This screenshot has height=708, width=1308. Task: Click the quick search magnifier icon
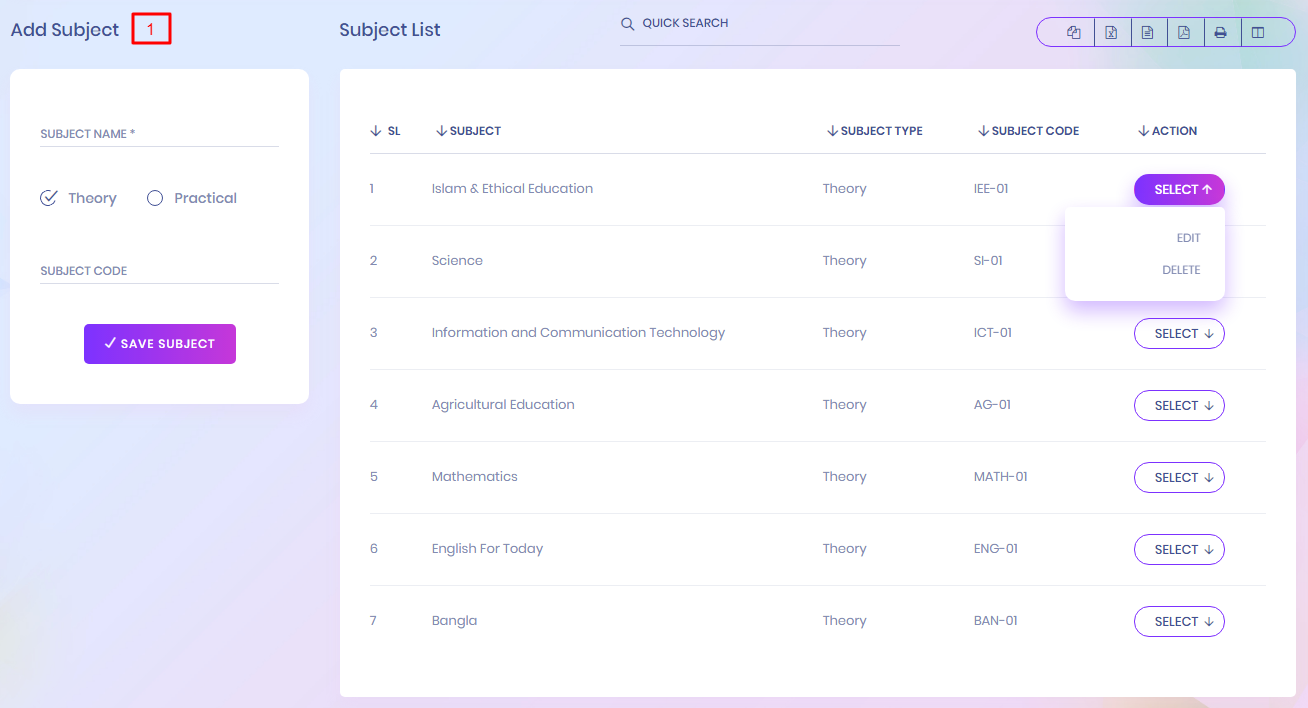point(628,24)
